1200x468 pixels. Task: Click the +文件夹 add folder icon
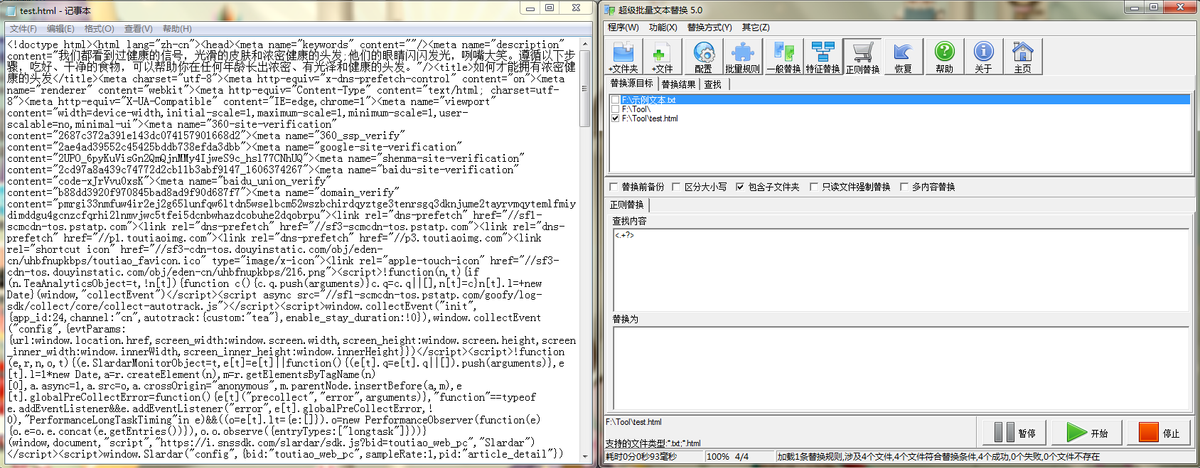pos(623,57)
